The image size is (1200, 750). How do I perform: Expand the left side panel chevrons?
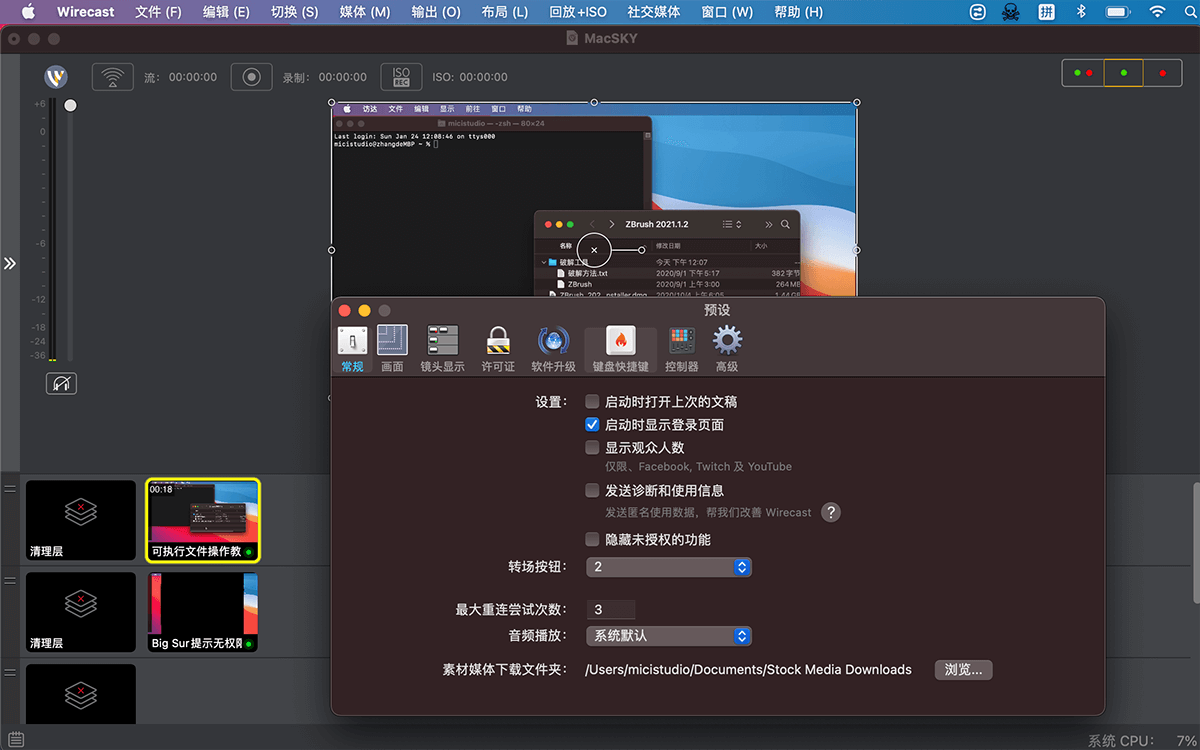10,263
